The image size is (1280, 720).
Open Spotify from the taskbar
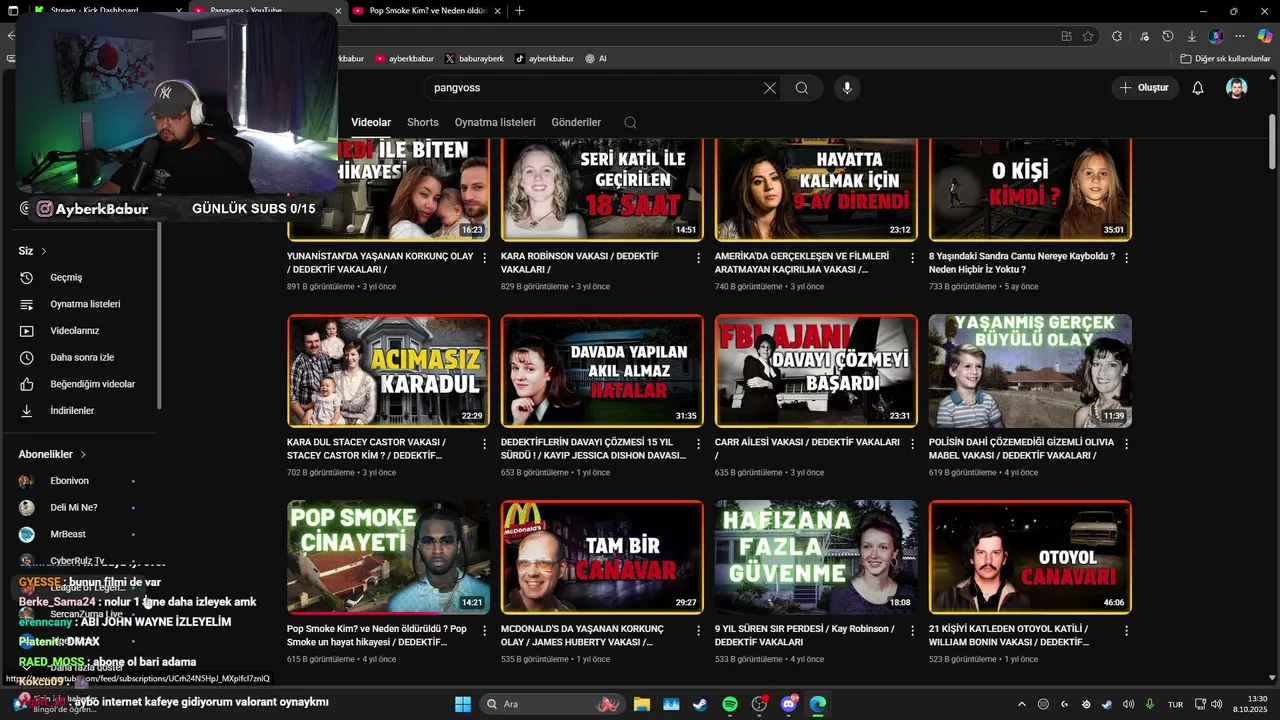click(730, 704)
